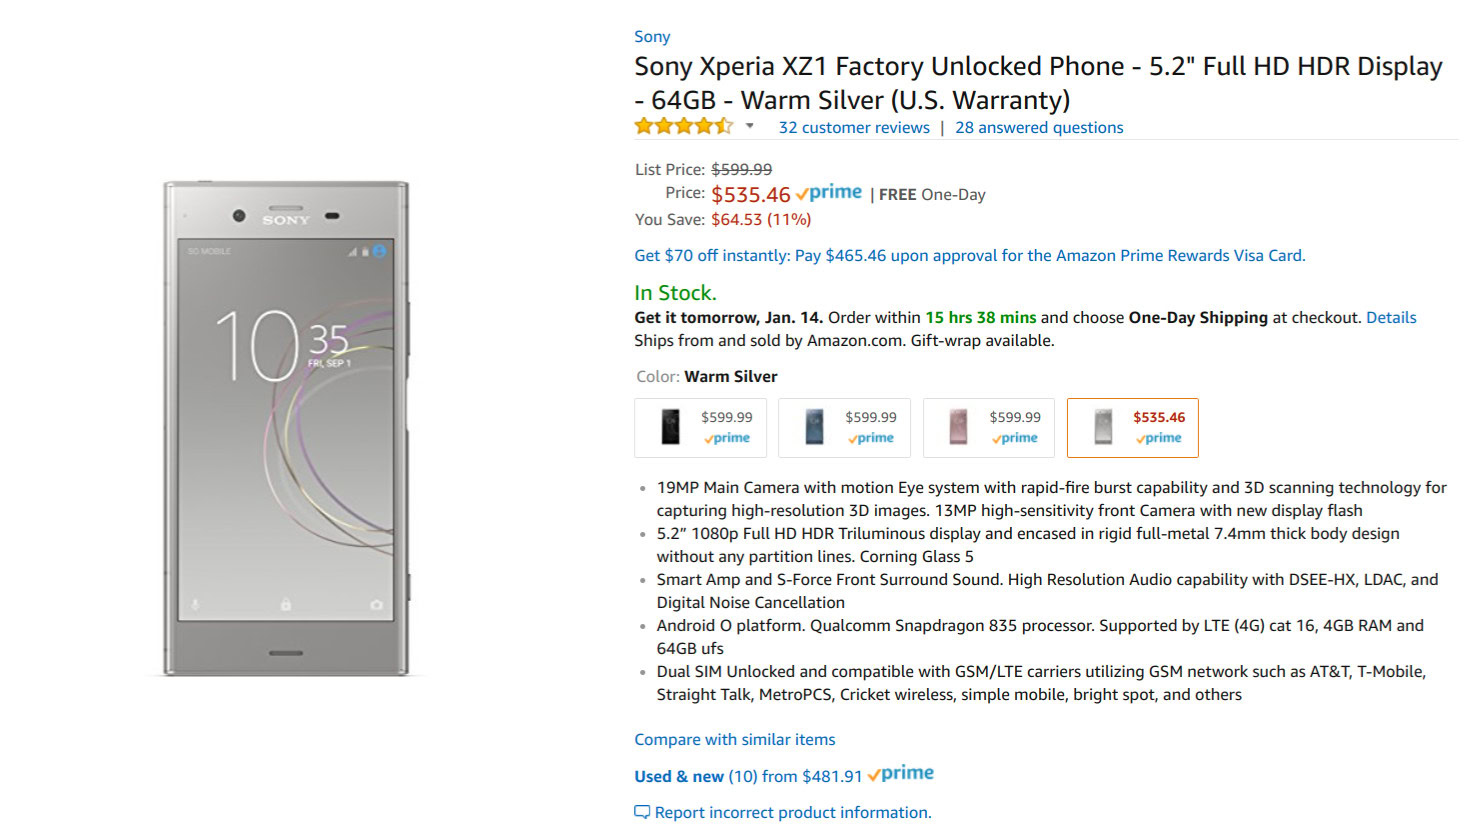Open the shipping Details link
The height and width of the screenshot is (833, 1480).
(1391, 318)
